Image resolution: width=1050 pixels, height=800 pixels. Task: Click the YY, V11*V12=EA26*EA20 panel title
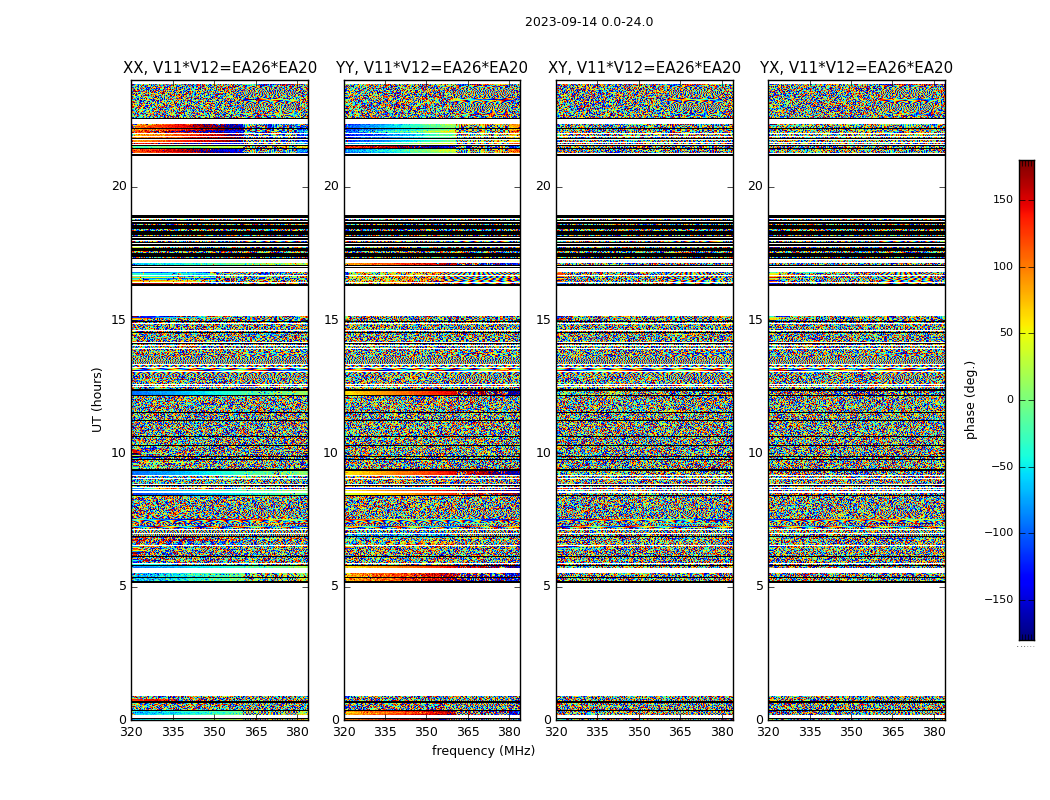point(432,68)
